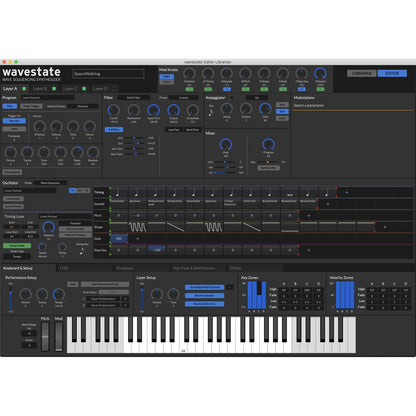
Task: Adjust the filter Crossfade knob
Action: (x=193, y=110)
